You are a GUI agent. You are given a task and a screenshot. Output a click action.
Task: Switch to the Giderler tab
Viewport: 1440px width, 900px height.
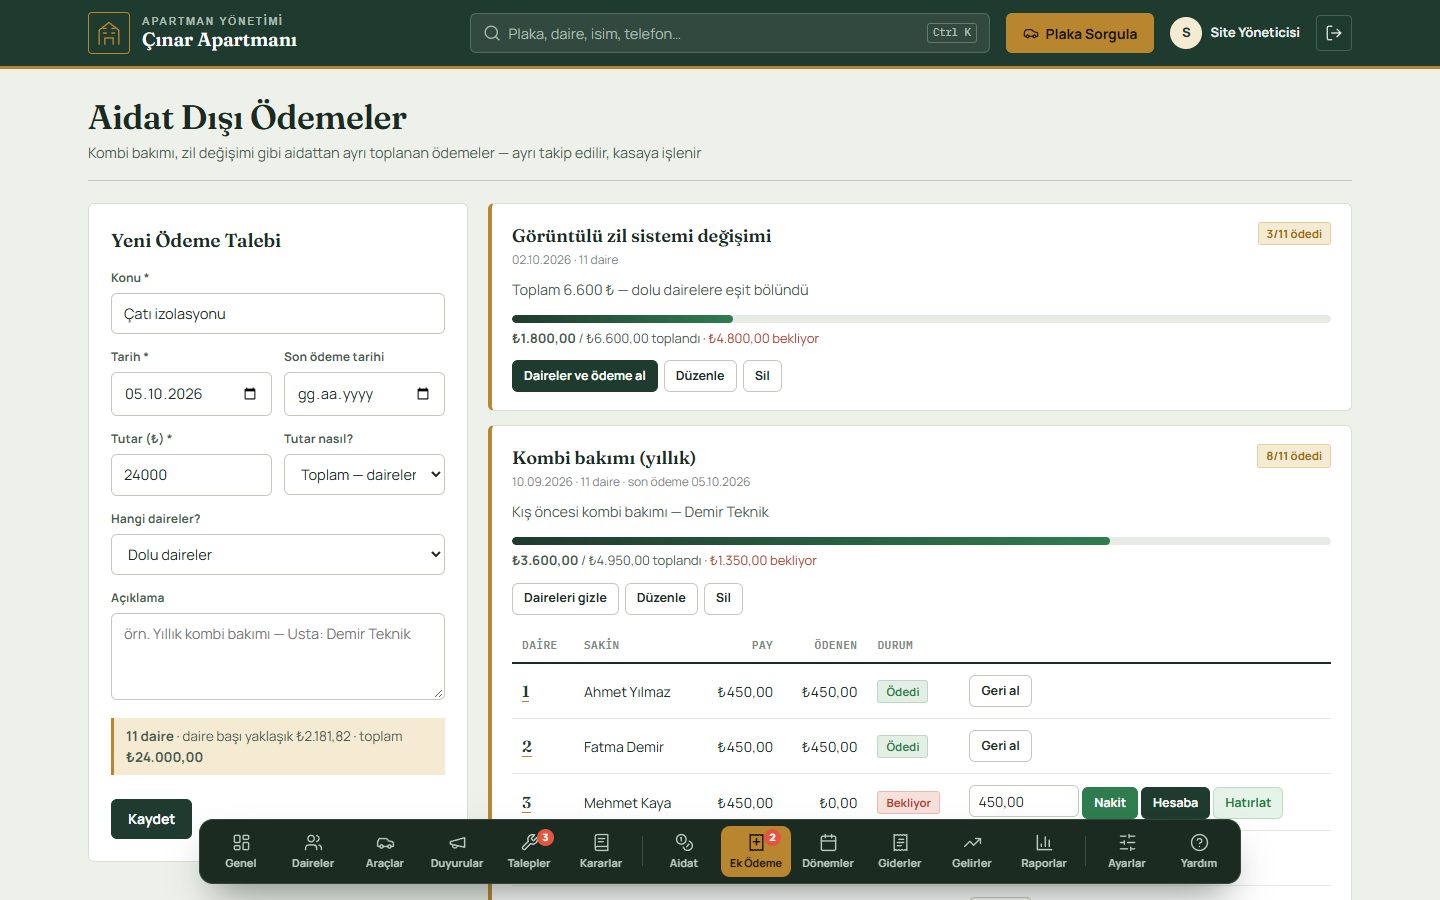point(900,851)
